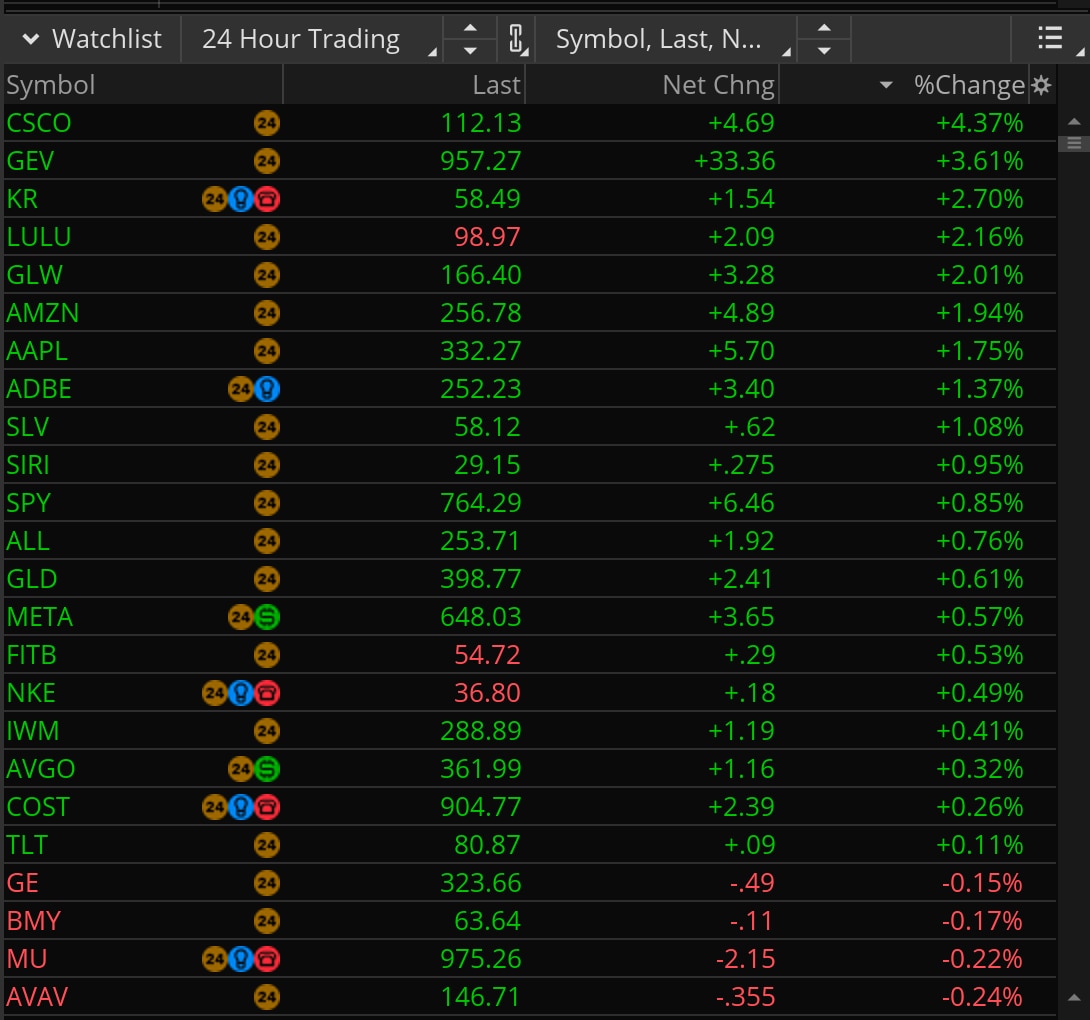The image size is (1090, 1020).
Task: Select the IWM symbol
Action: (x=33, y=731)
